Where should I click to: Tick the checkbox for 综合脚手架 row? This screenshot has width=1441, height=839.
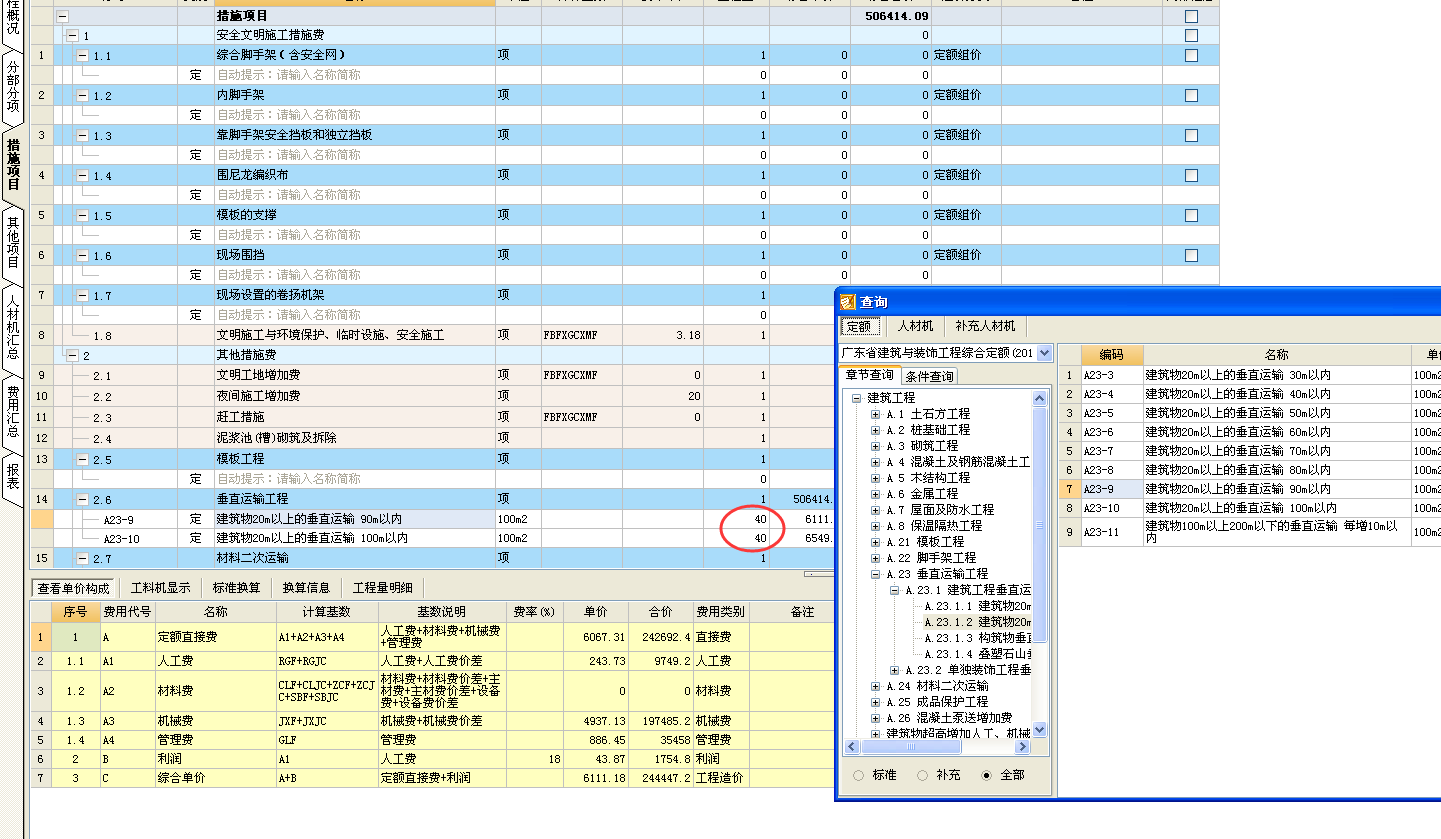click(1191, 56)
